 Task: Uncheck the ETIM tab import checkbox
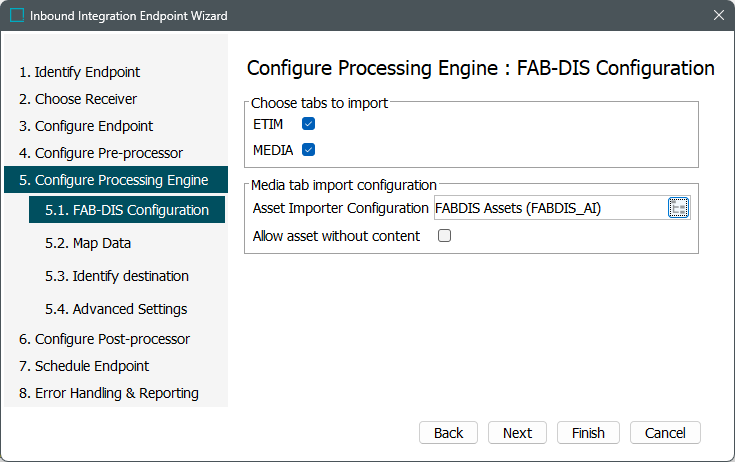pos(308,124)
